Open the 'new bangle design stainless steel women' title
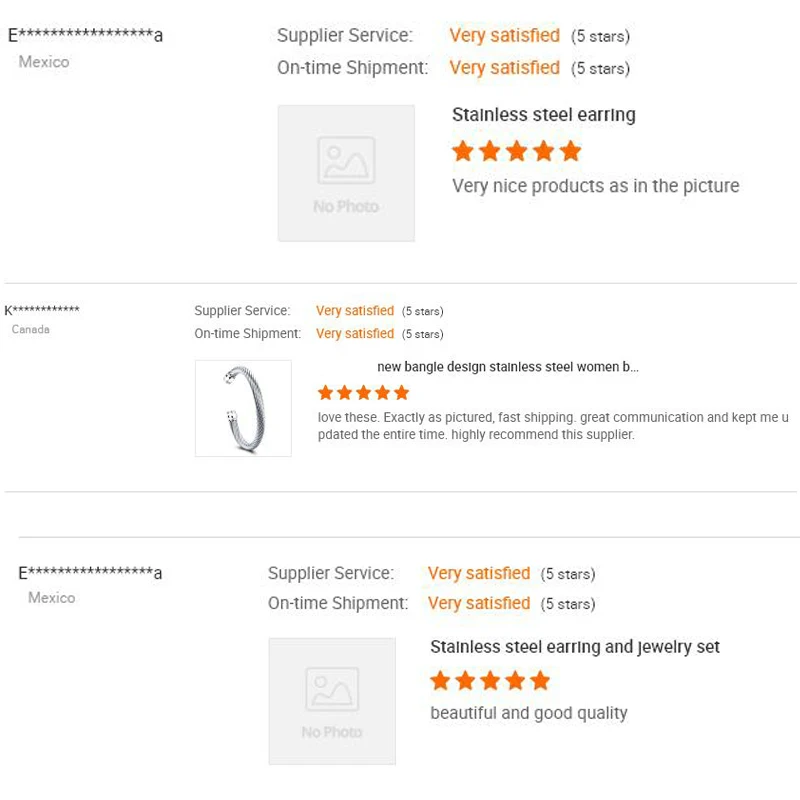 point(508,367)
